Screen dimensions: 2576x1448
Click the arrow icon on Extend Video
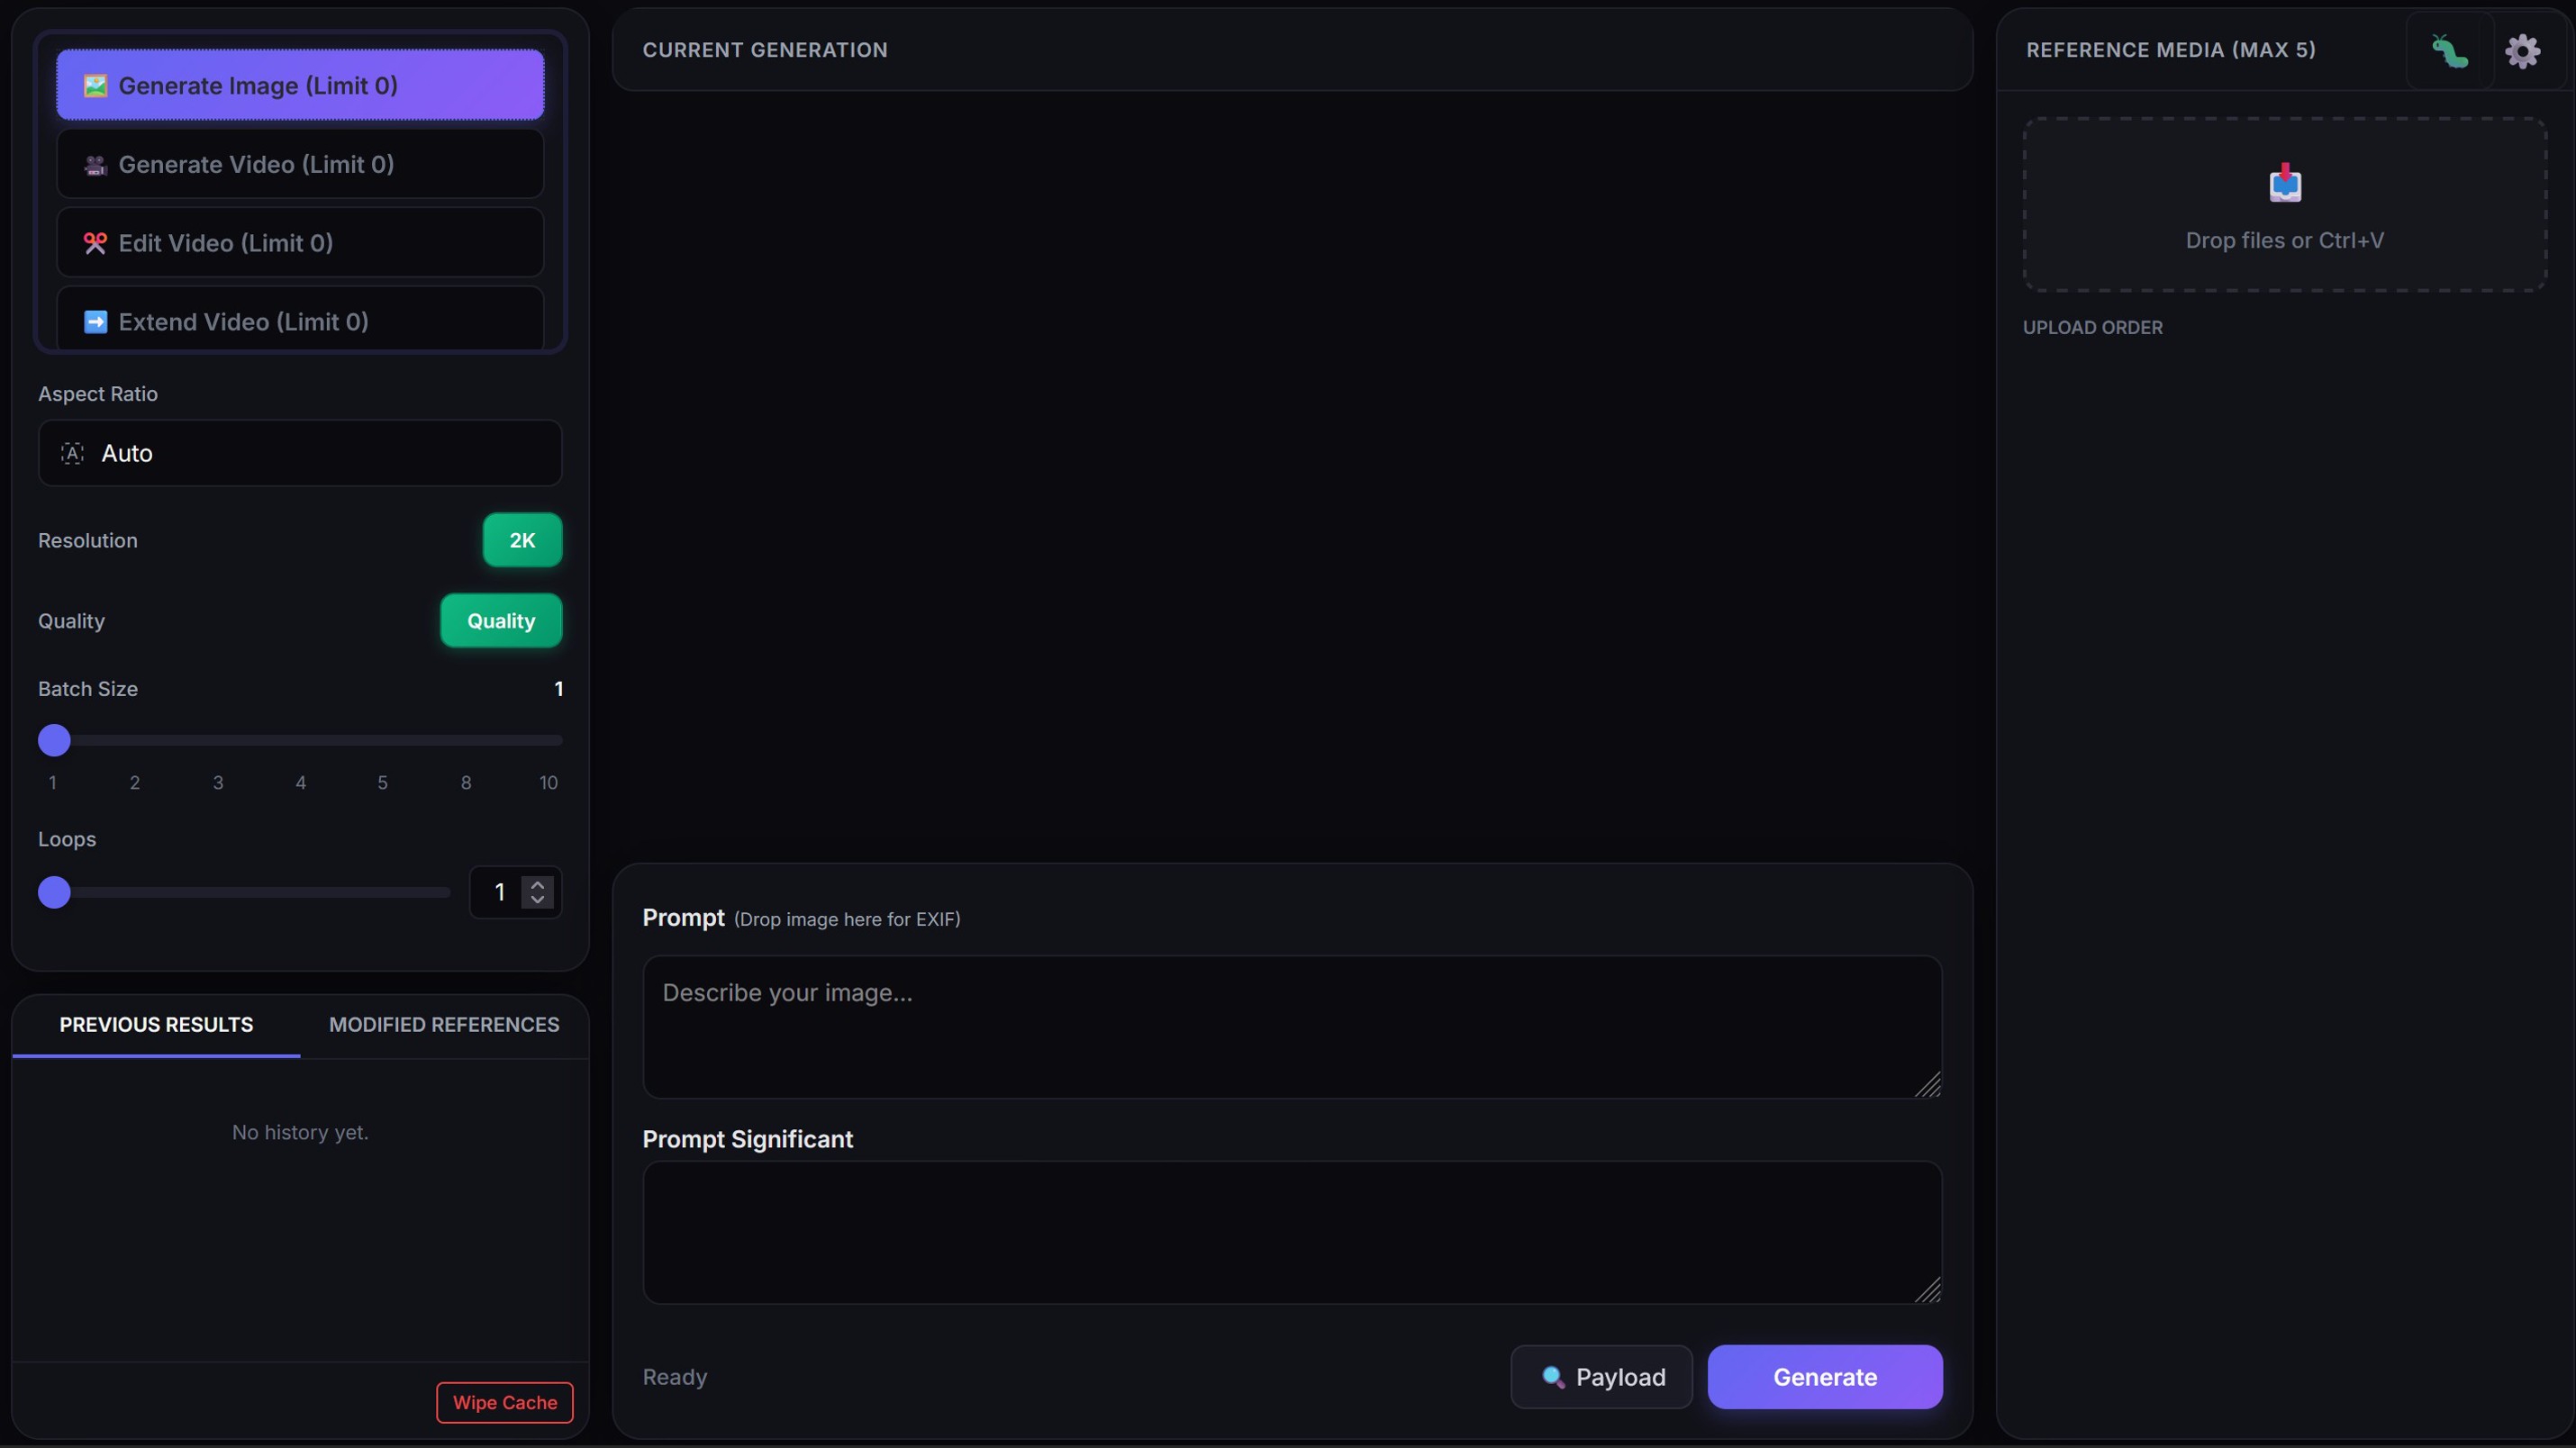(x=95, y=322)
